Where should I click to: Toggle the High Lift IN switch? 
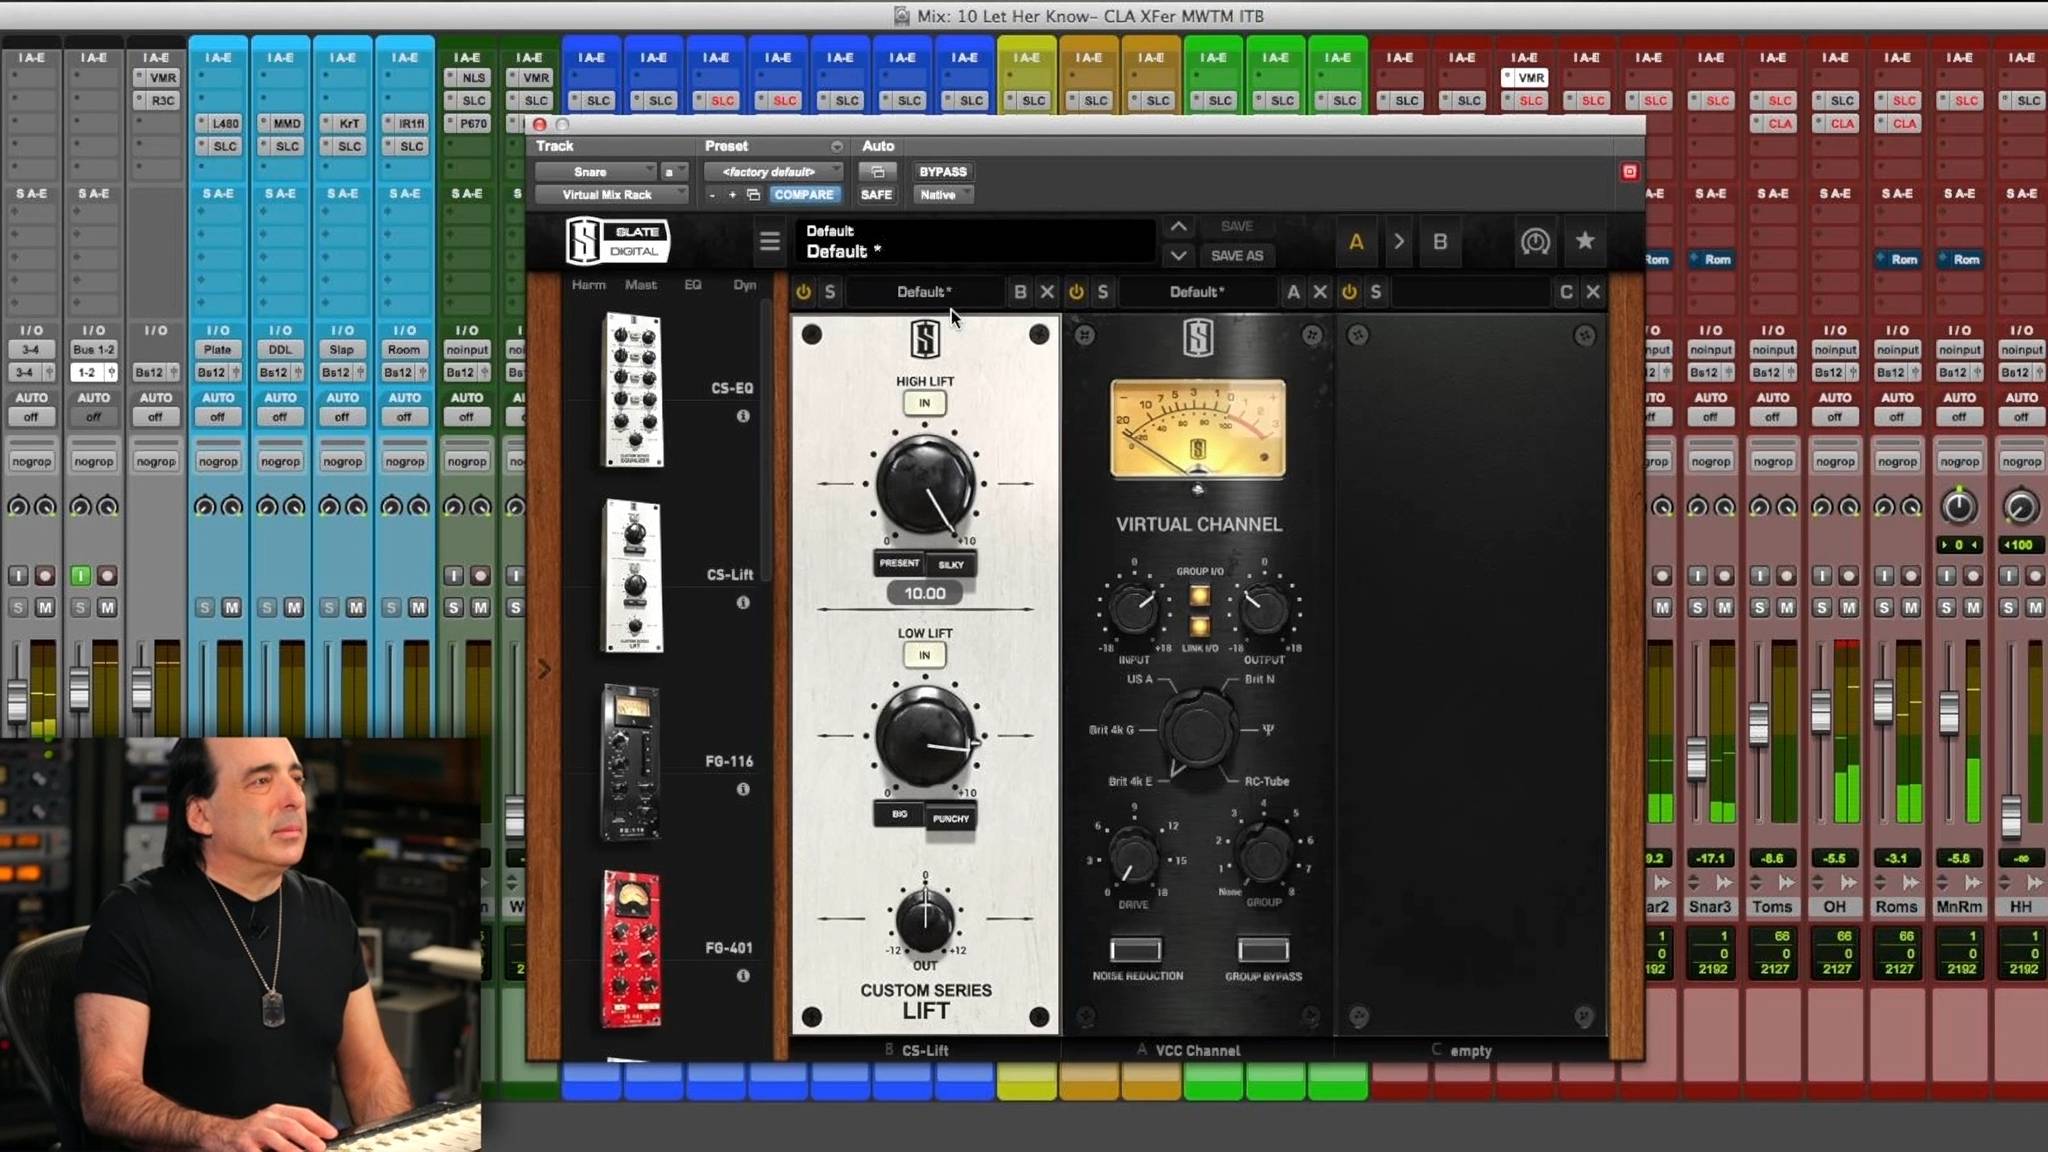tap(924, 403)
